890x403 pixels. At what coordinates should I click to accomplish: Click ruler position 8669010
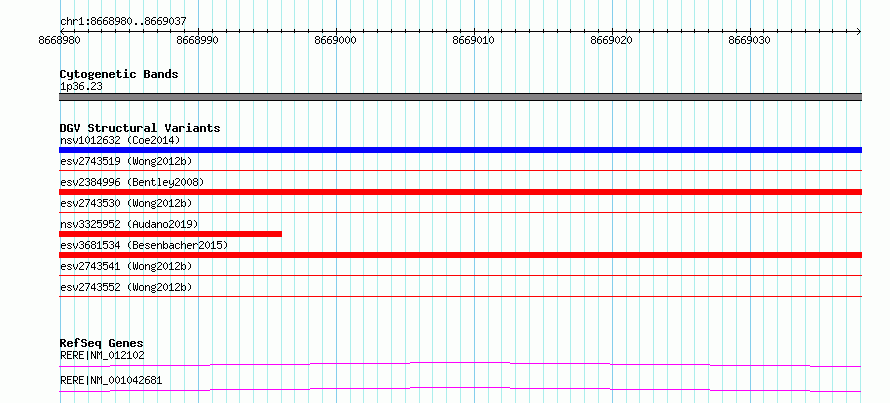coord(473,40)
